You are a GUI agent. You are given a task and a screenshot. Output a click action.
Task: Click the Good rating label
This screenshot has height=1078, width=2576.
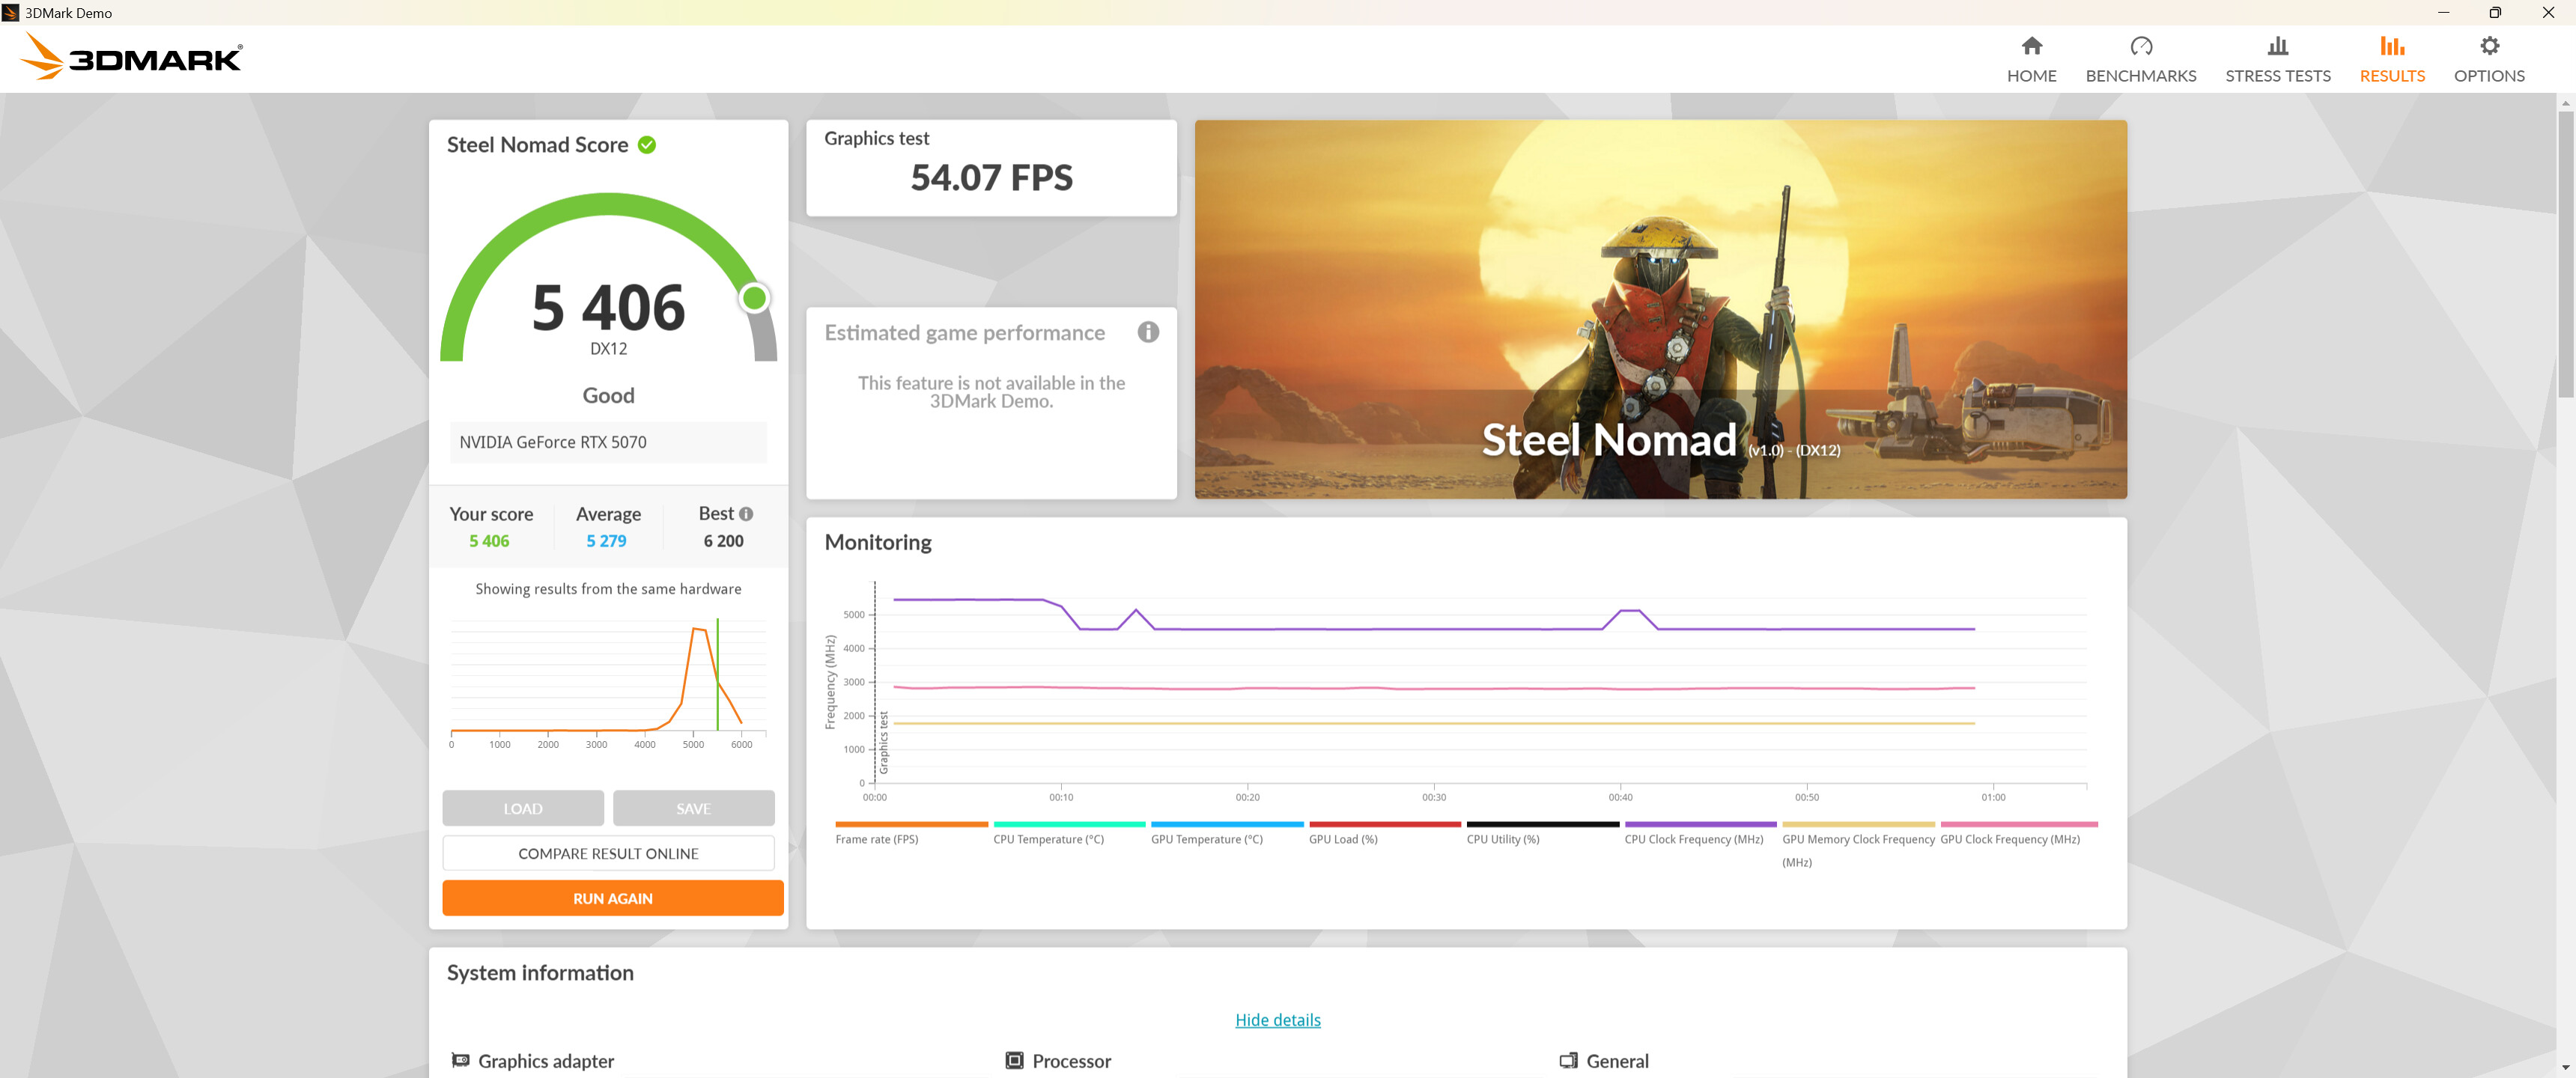608,396
